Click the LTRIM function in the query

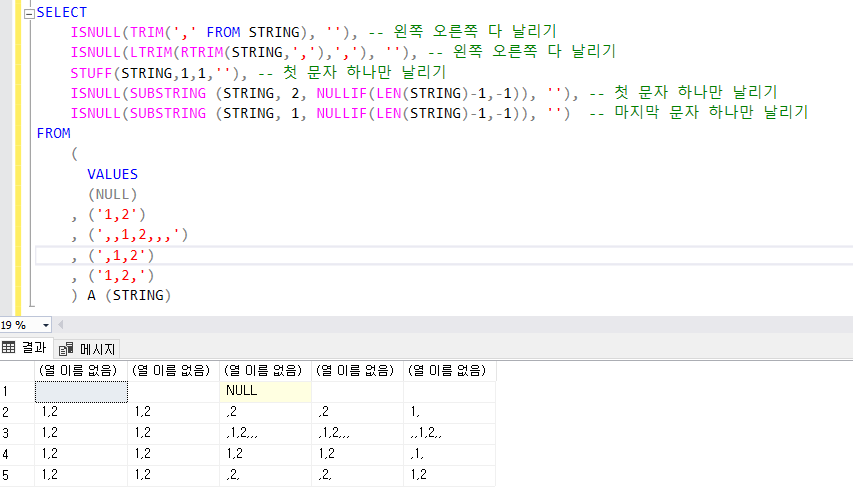[x=151, y=53]
